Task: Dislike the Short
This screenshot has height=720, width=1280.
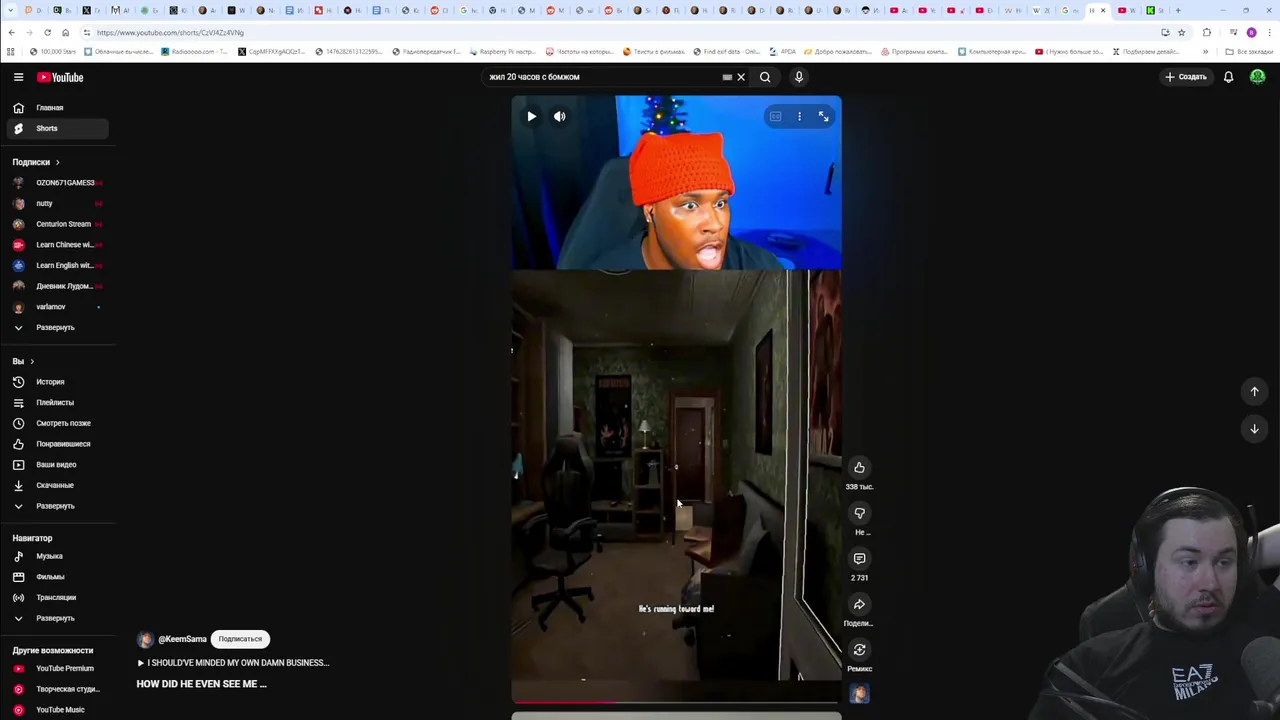Action: pyautogui.click(x=859, y=513)
